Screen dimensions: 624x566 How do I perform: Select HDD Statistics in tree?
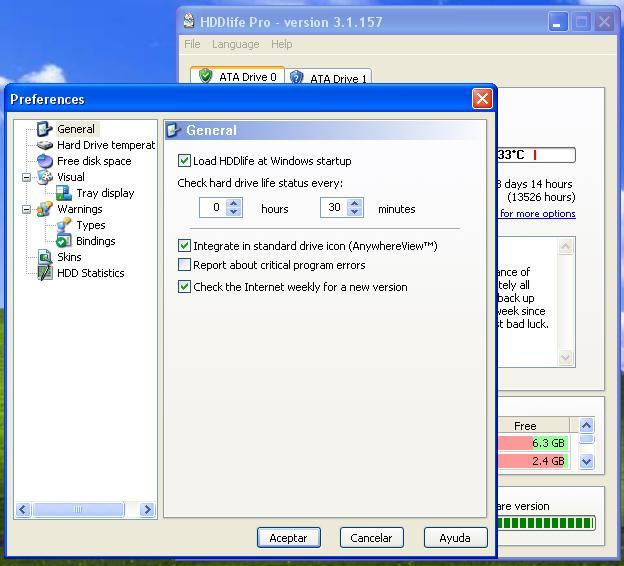91,273
